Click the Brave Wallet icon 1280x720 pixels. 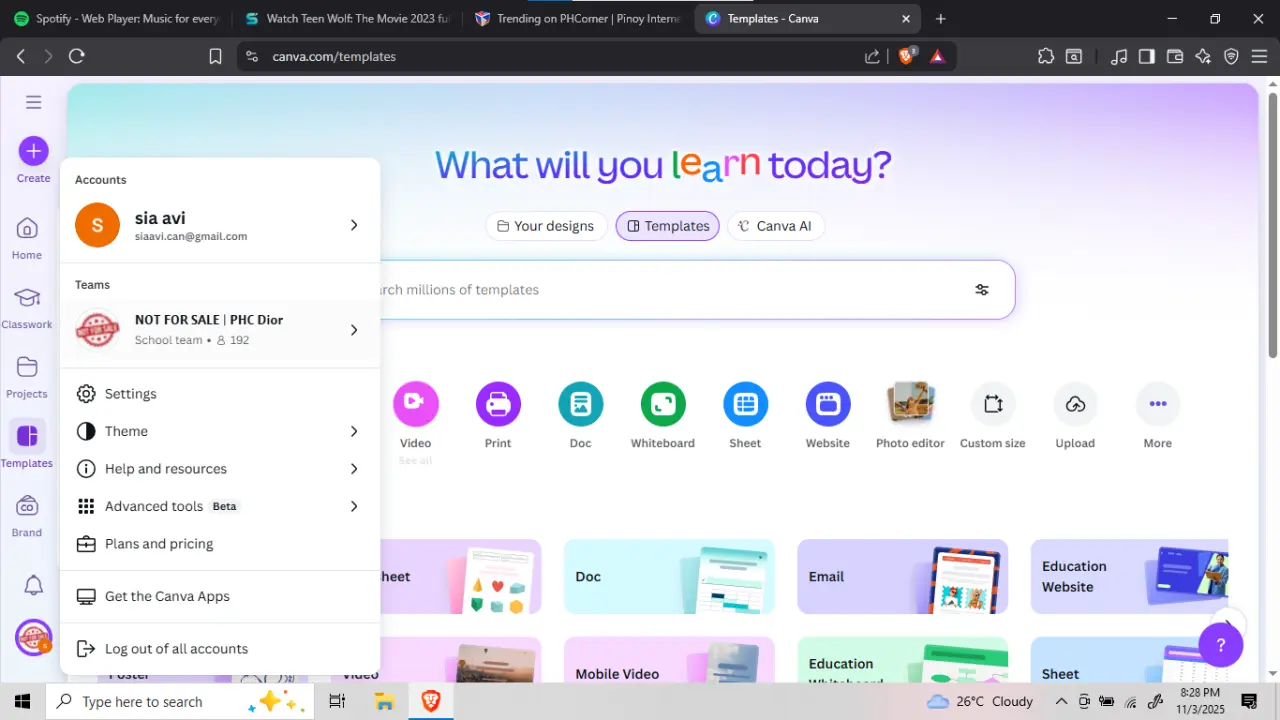1175,57
